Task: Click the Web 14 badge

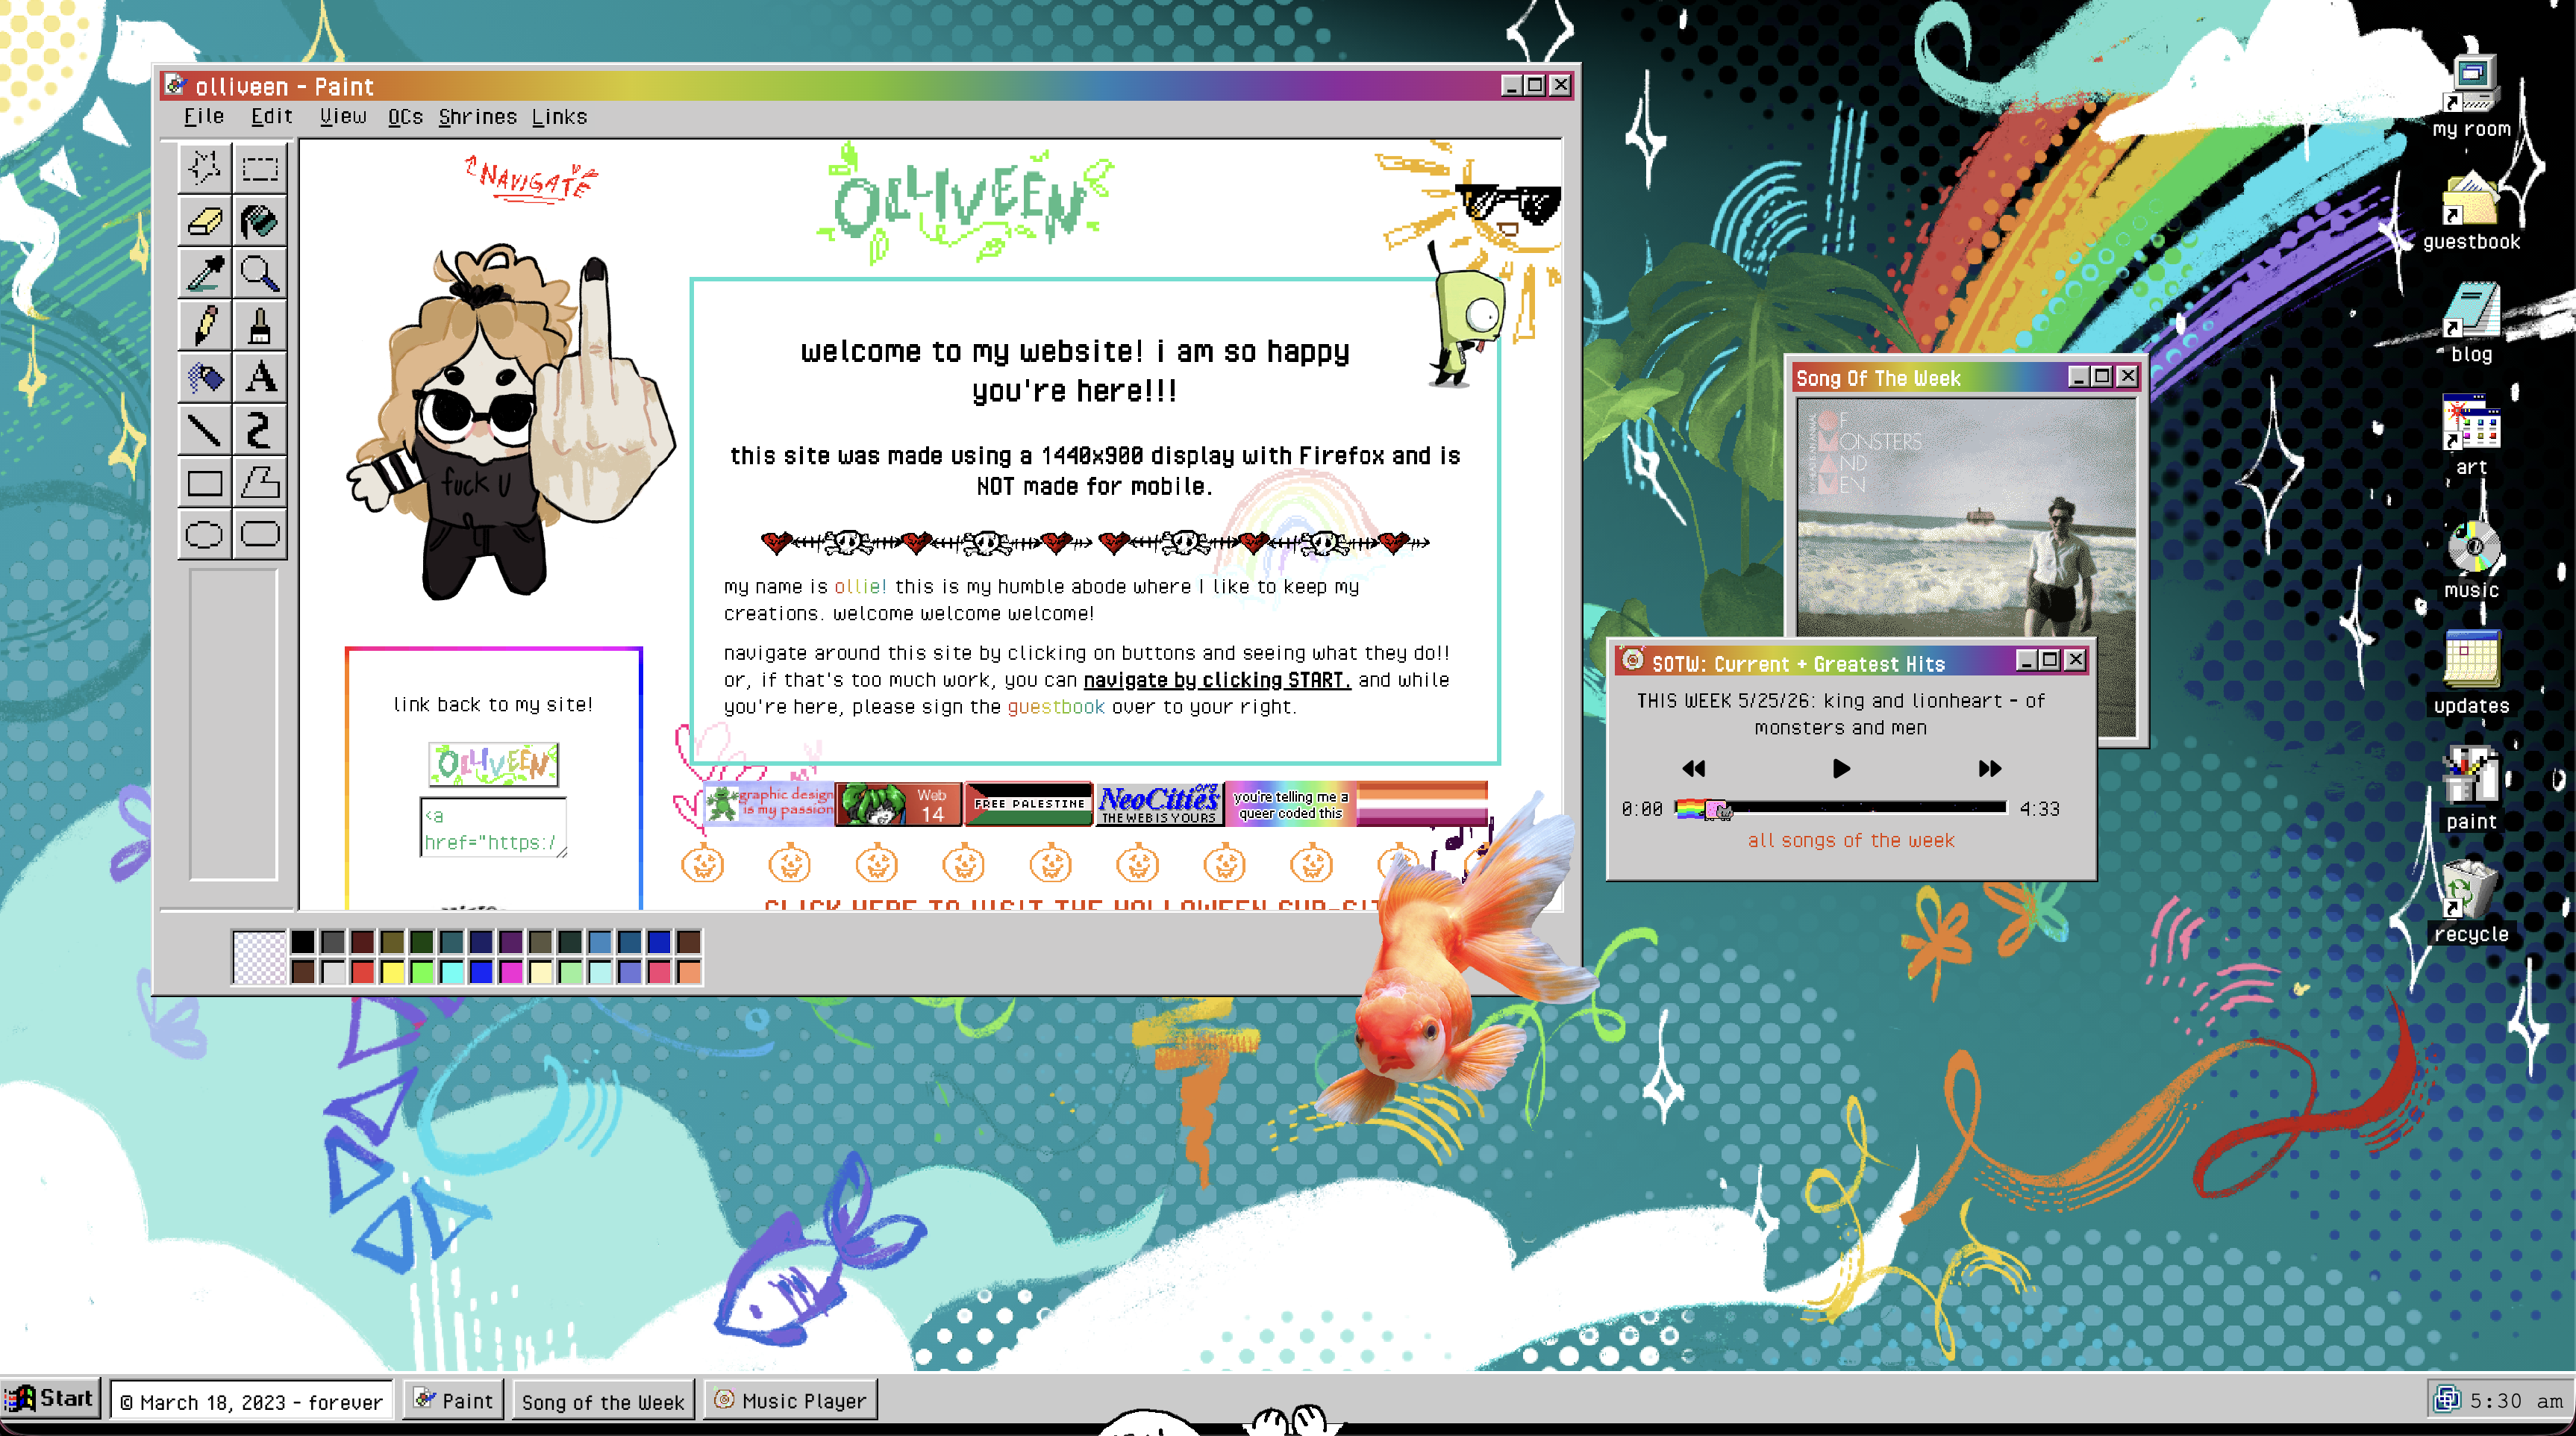Action: click(x=899, y=803)
